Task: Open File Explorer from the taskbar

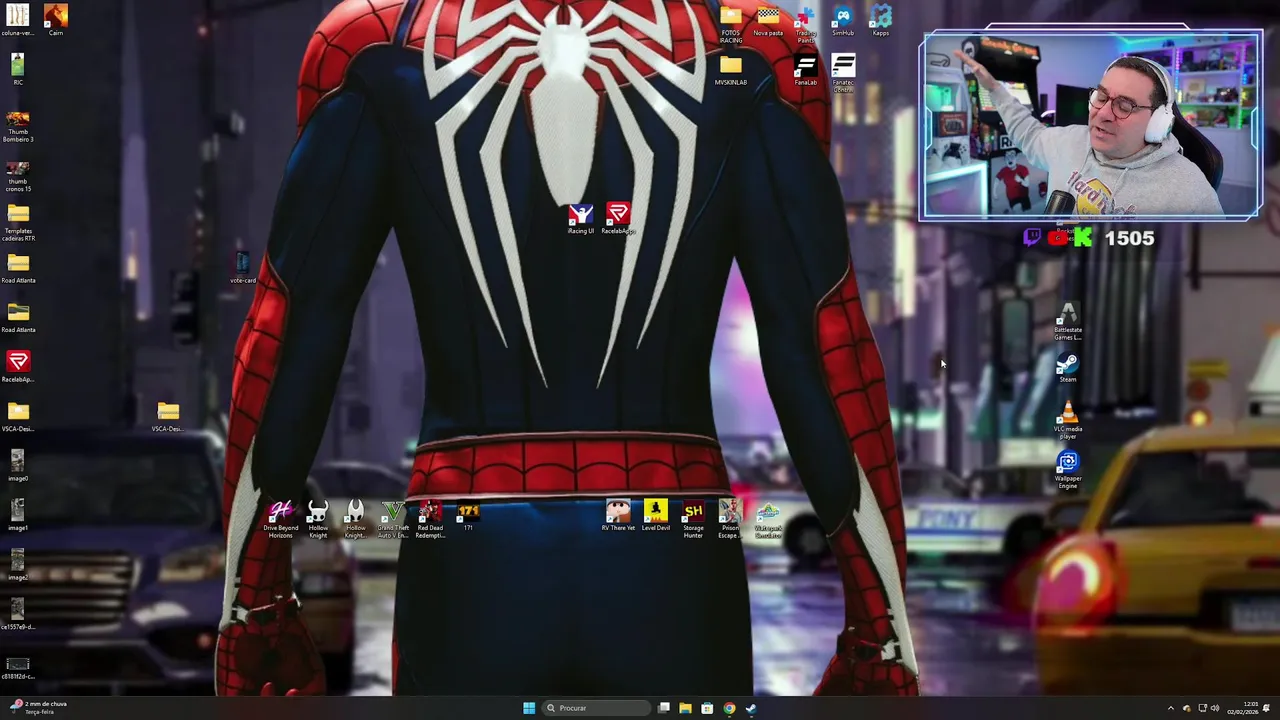Action: [685, 708]
